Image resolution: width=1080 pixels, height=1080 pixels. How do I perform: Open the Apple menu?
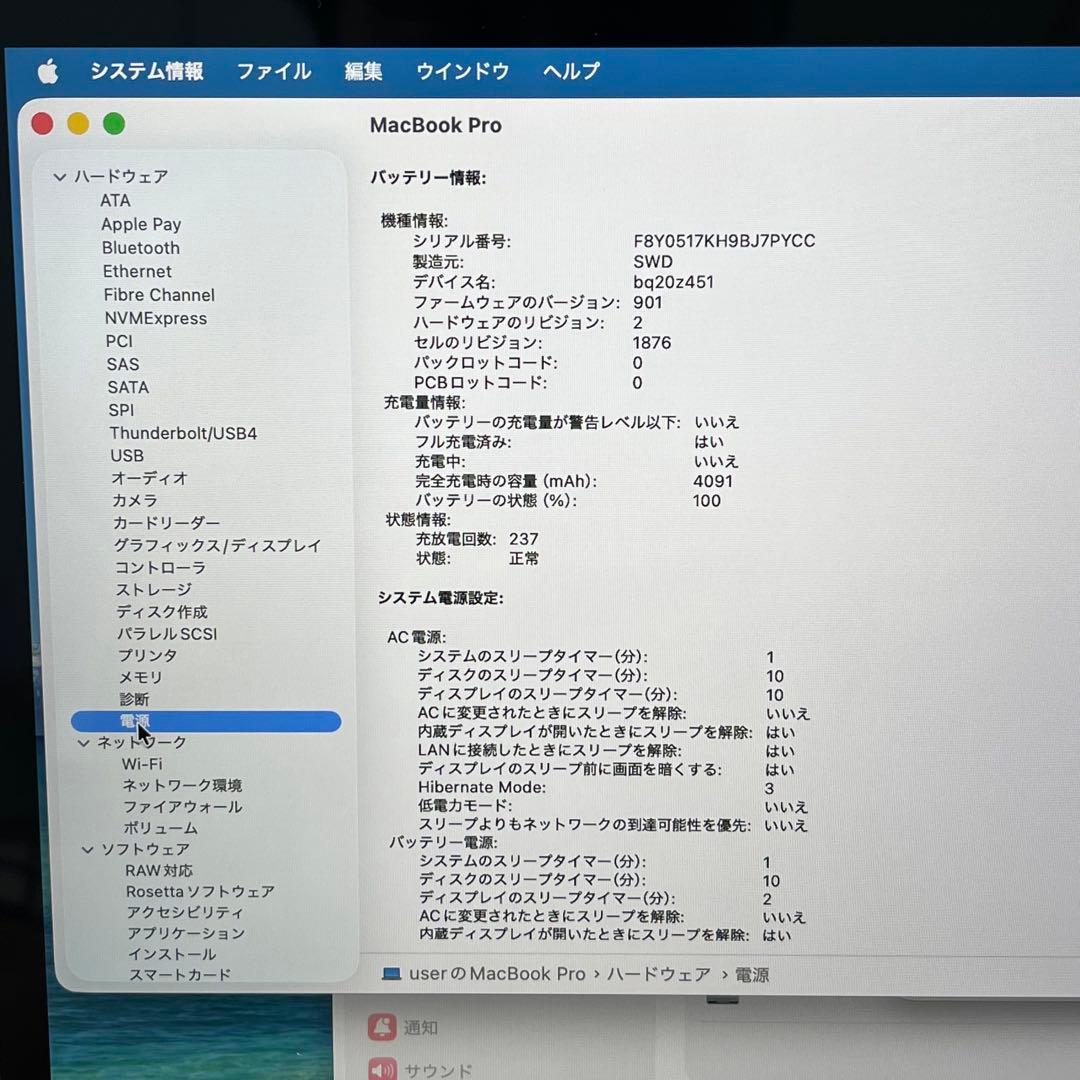click(x=47, y=71)
